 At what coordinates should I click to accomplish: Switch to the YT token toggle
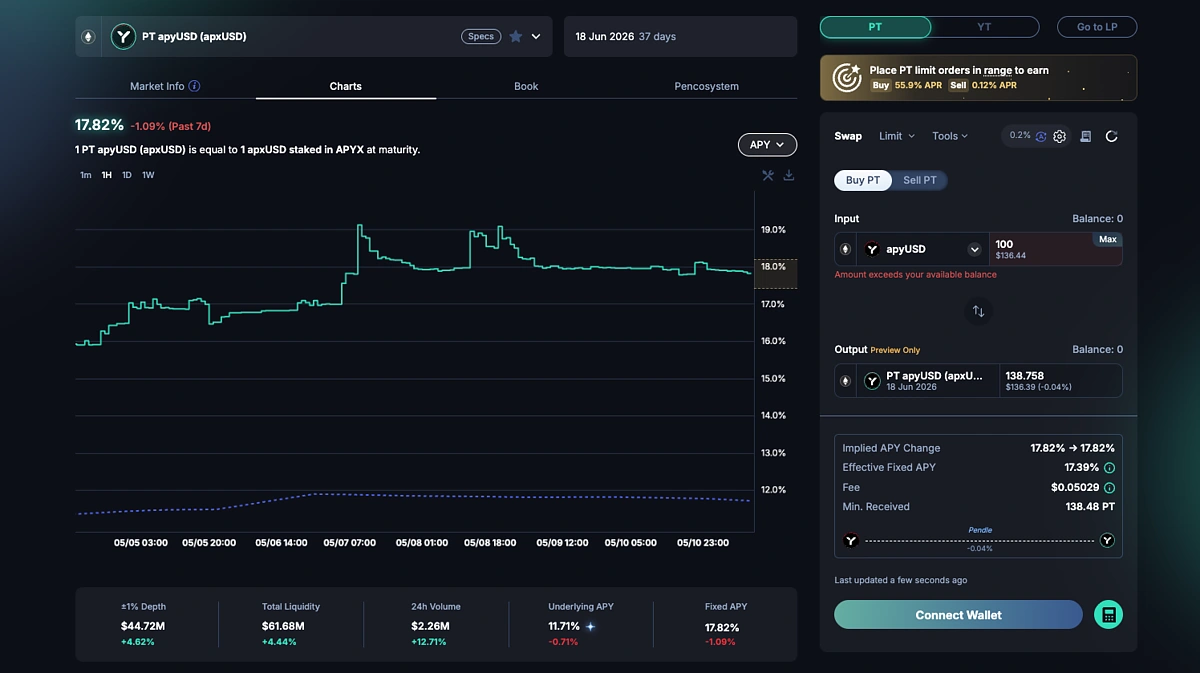pyautogui.click(x=984, y=27)
